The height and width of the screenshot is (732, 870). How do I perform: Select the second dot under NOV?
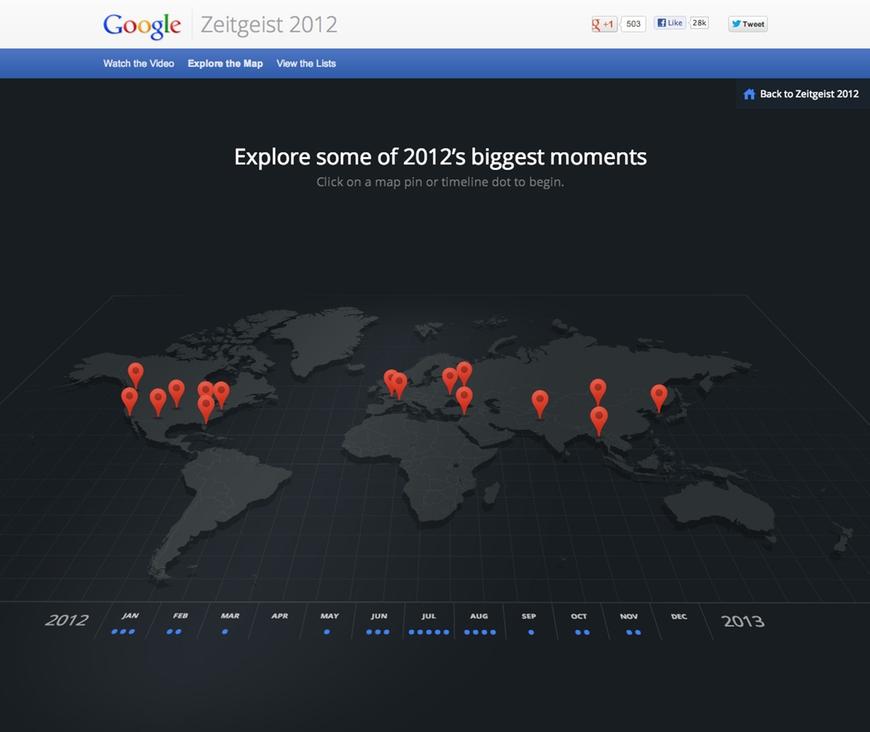[x=638, y=632]
